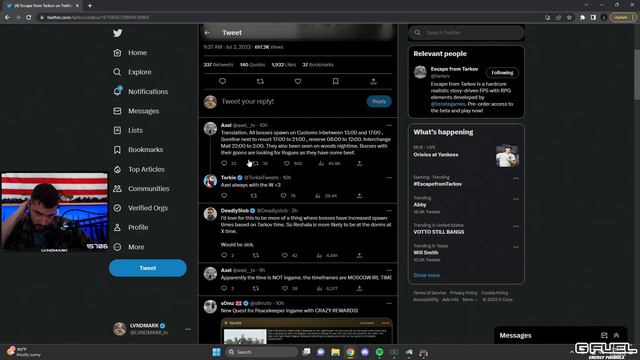
Task: Click the Search Twitter field
Action: (466, 33)
